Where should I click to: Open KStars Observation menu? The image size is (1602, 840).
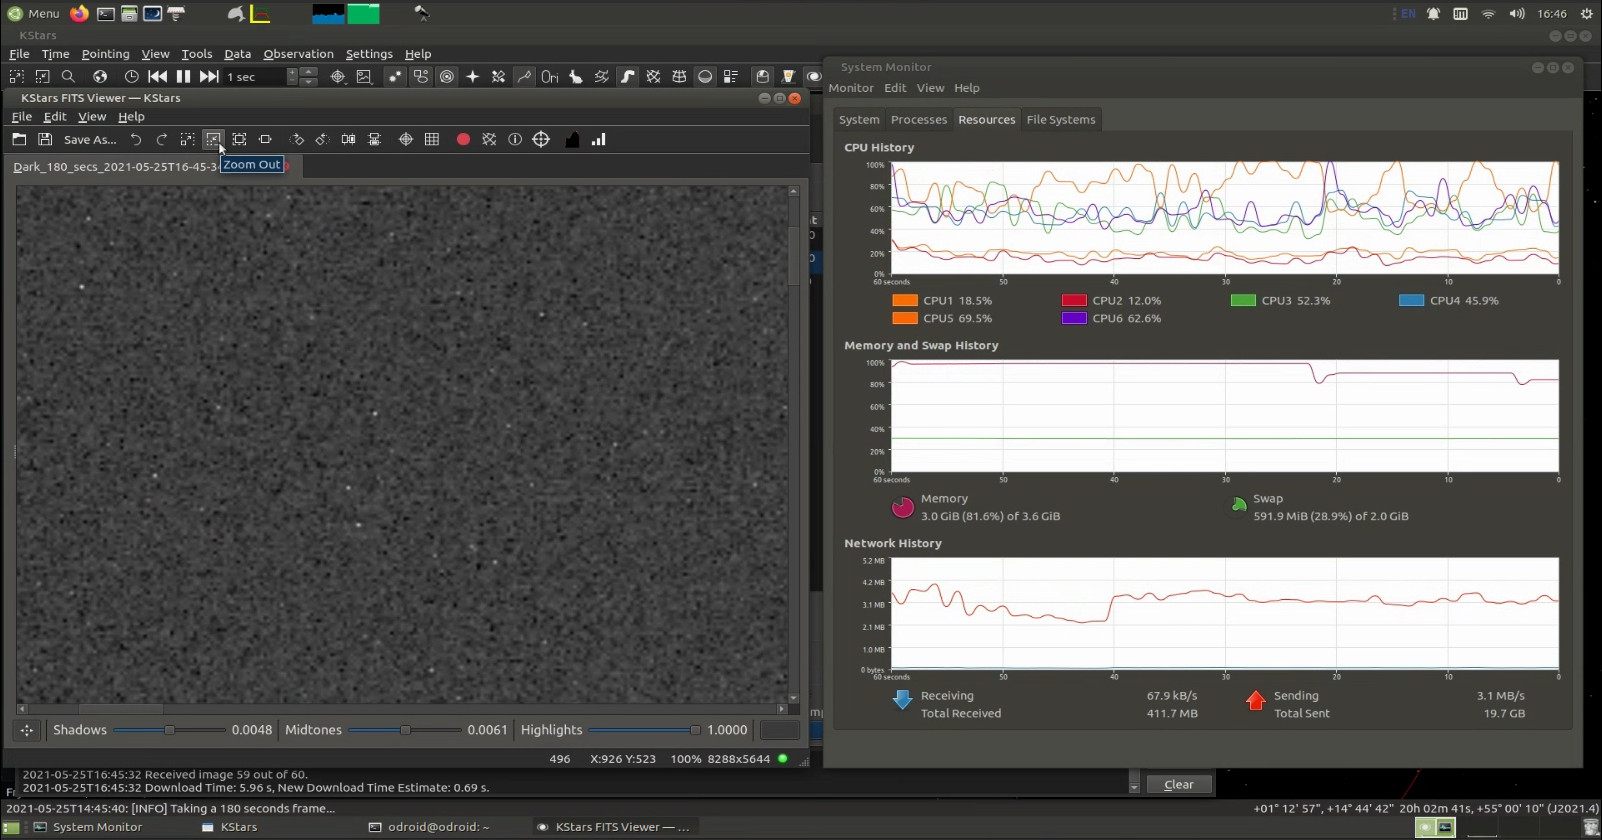[x=298, y=54]
